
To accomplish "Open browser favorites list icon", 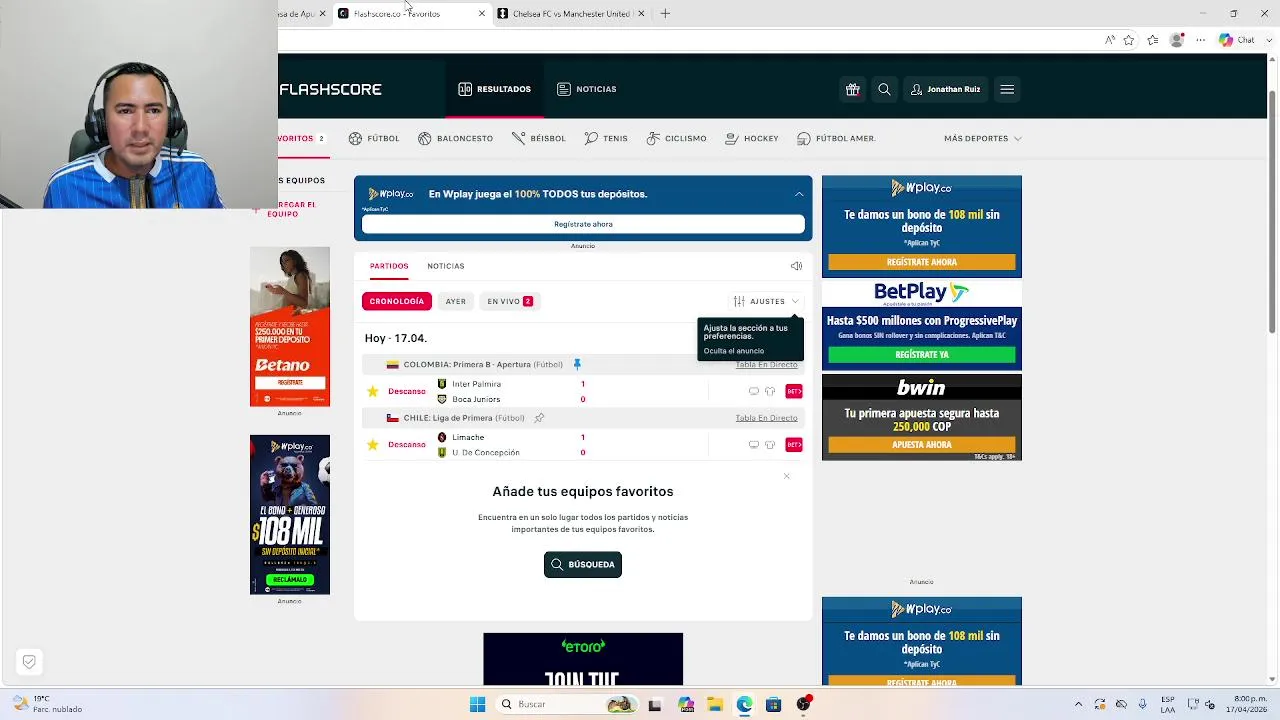I will [1153, 40].
